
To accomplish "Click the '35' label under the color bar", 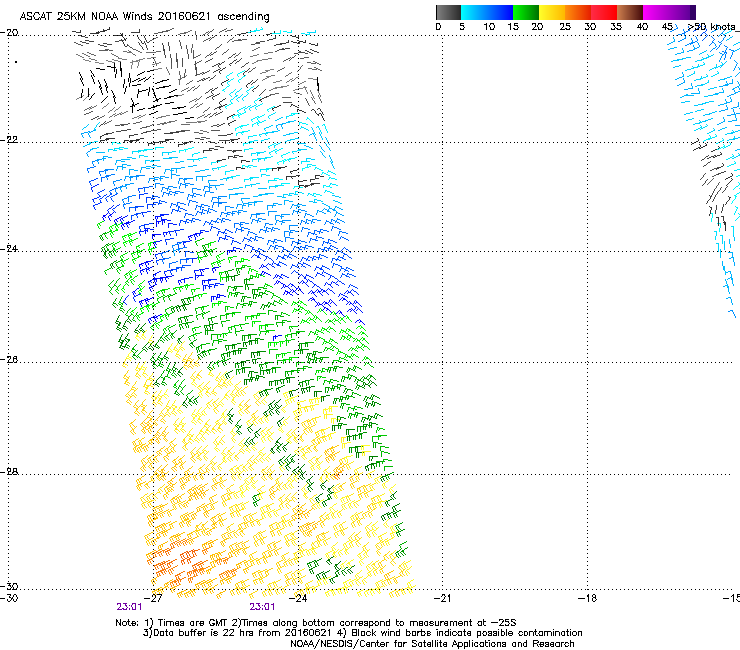I will click(x=616, y=27).
